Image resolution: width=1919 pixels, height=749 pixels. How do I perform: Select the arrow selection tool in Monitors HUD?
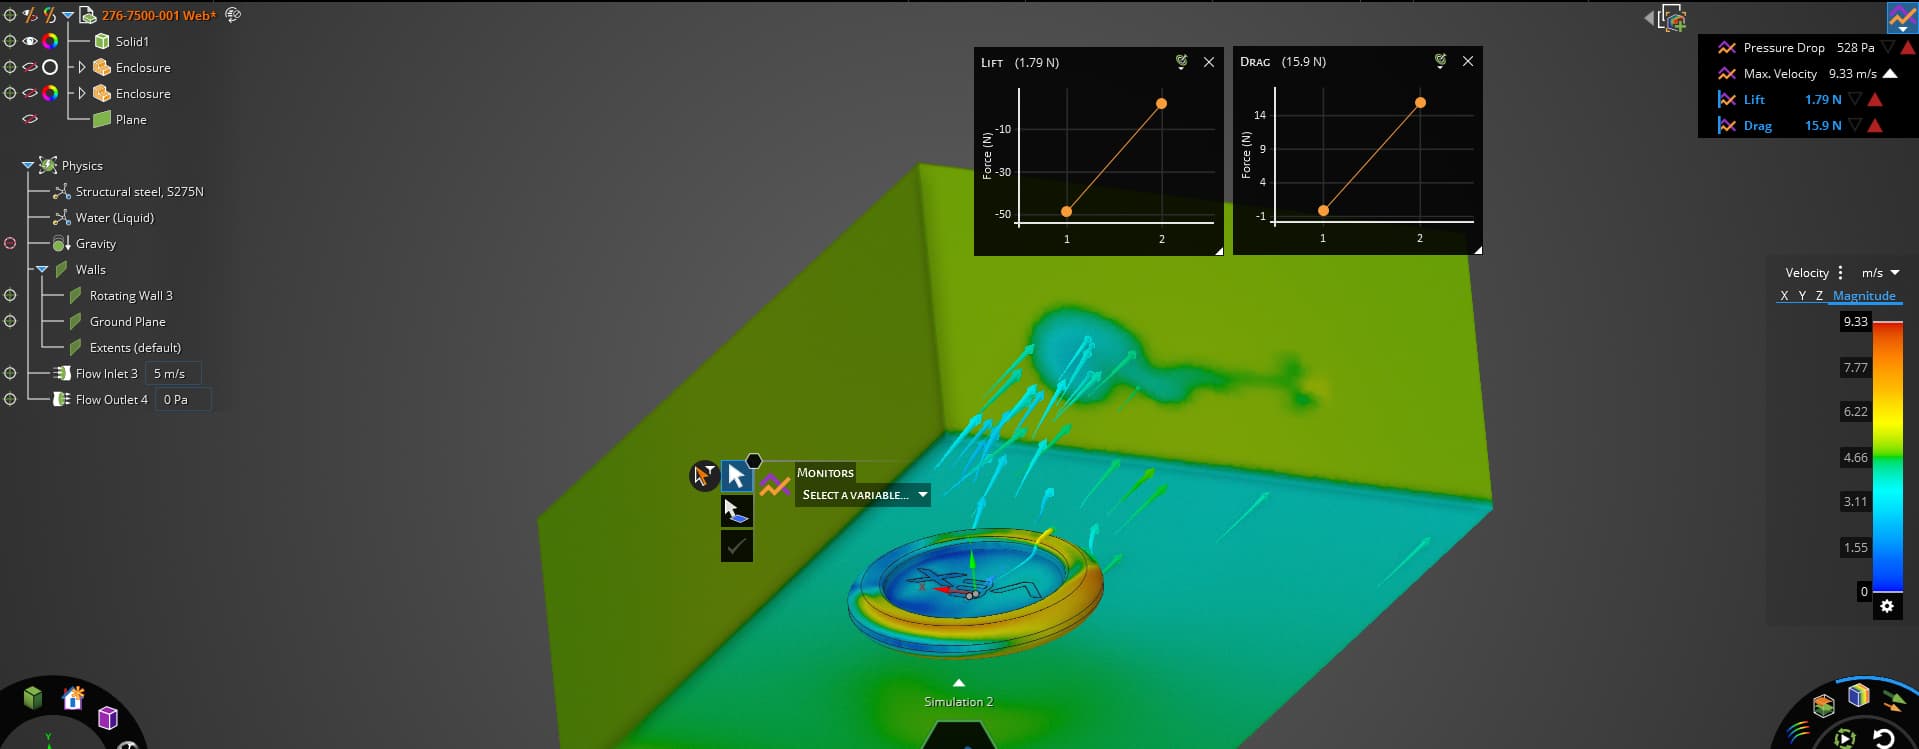coord(737,476)
